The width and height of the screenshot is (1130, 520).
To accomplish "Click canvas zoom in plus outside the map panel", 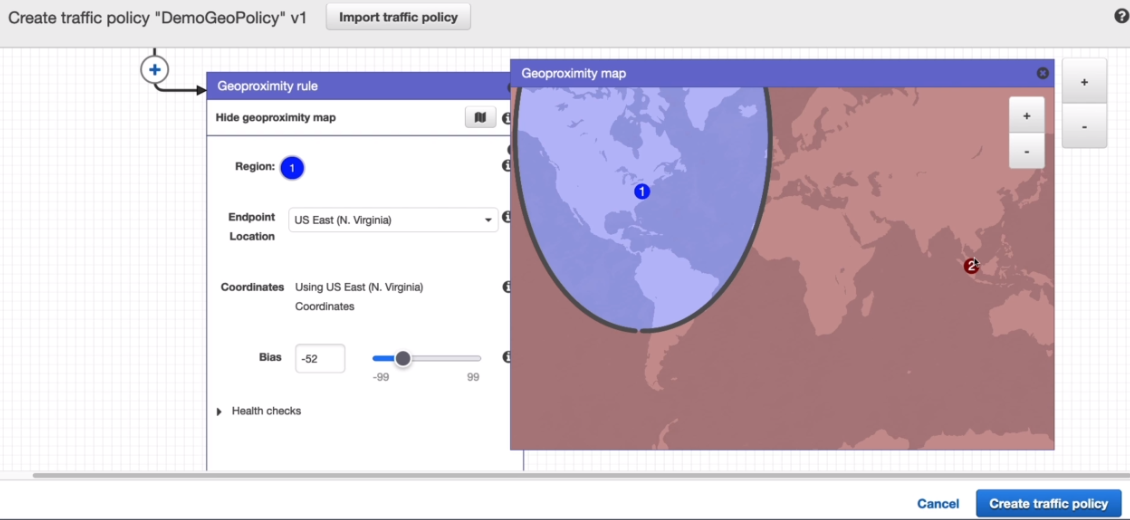I will (x=1084, y=82).
